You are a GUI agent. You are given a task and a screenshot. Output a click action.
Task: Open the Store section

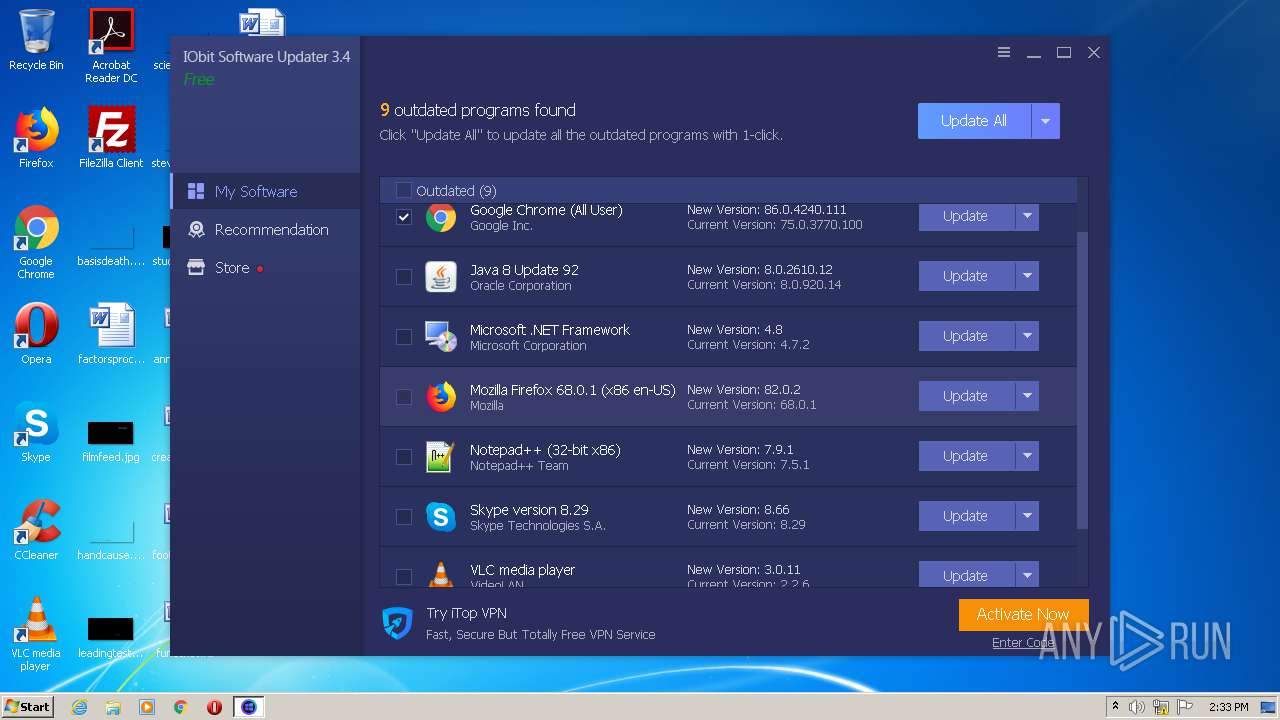[265, 267]
